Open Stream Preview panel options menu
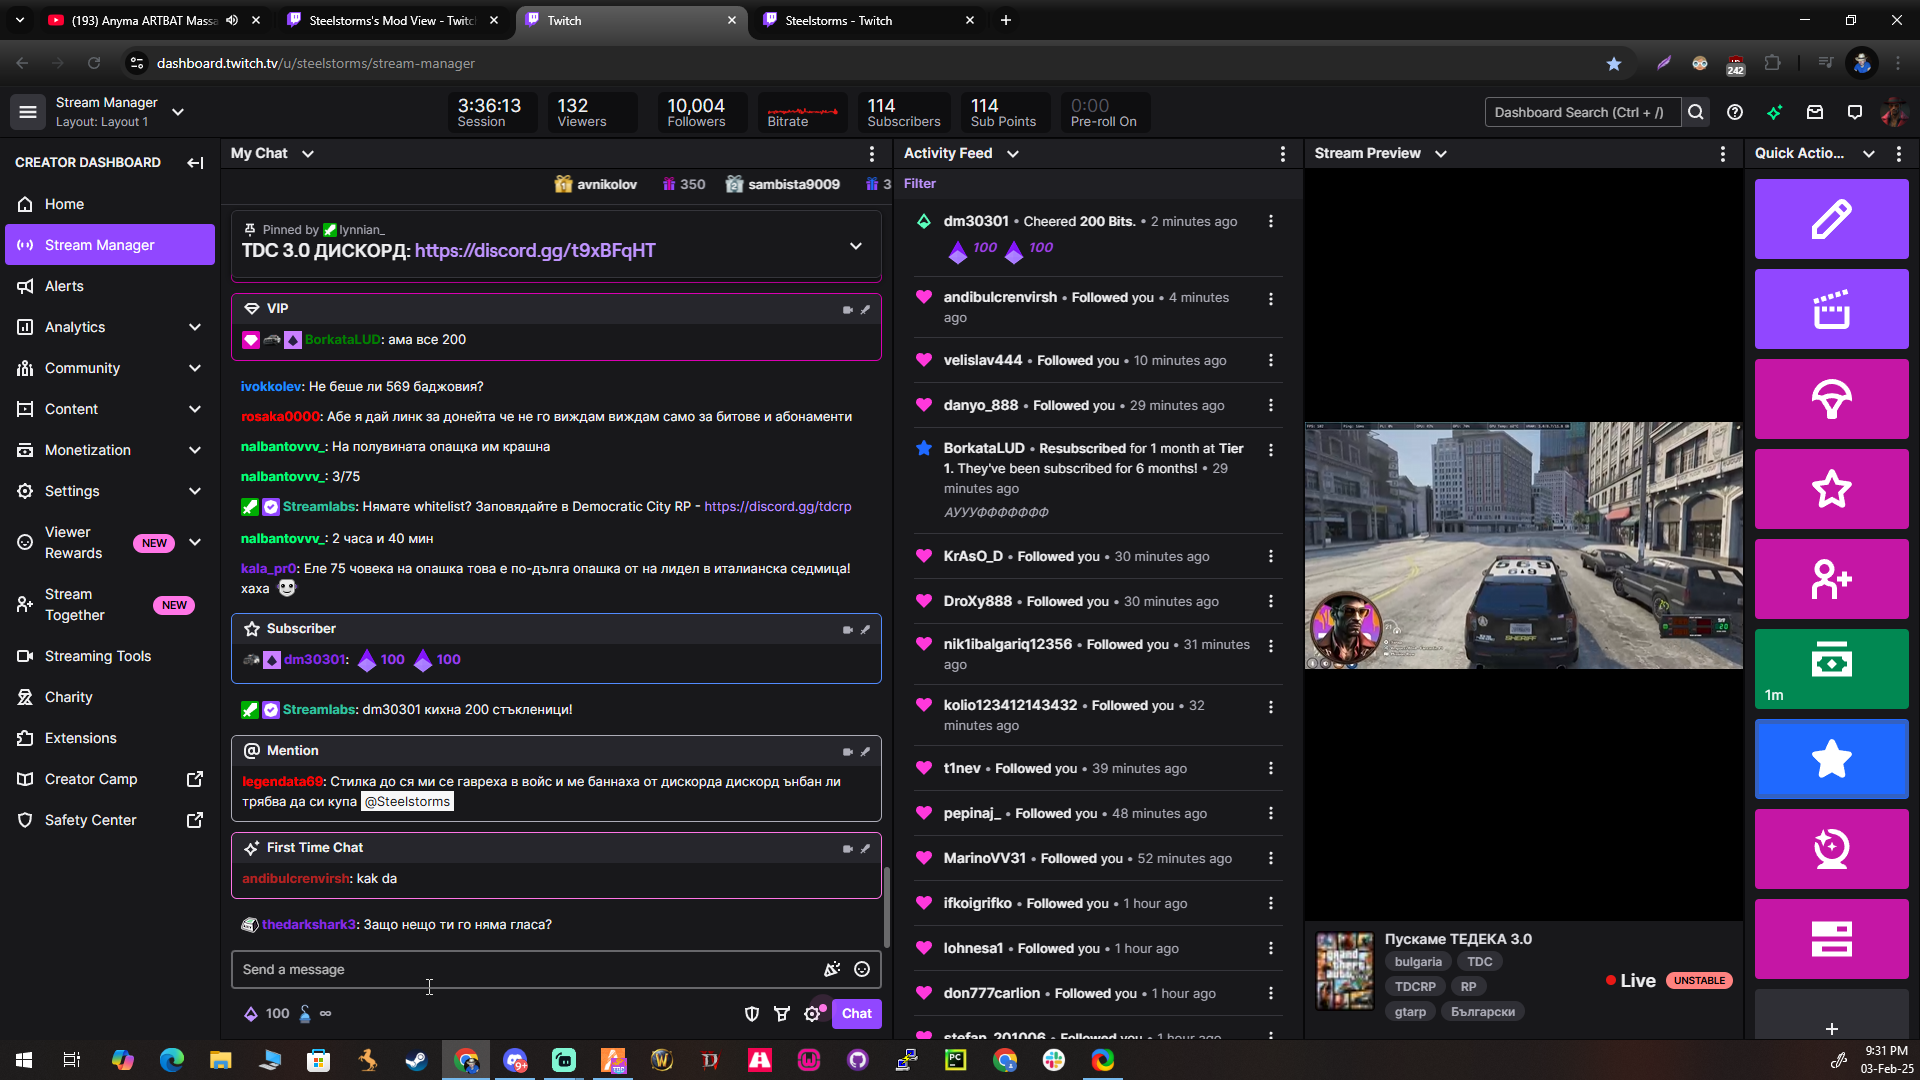Image resolution: width=1920 pixels, height=1080 pixels. click(x=1723, y=154)
